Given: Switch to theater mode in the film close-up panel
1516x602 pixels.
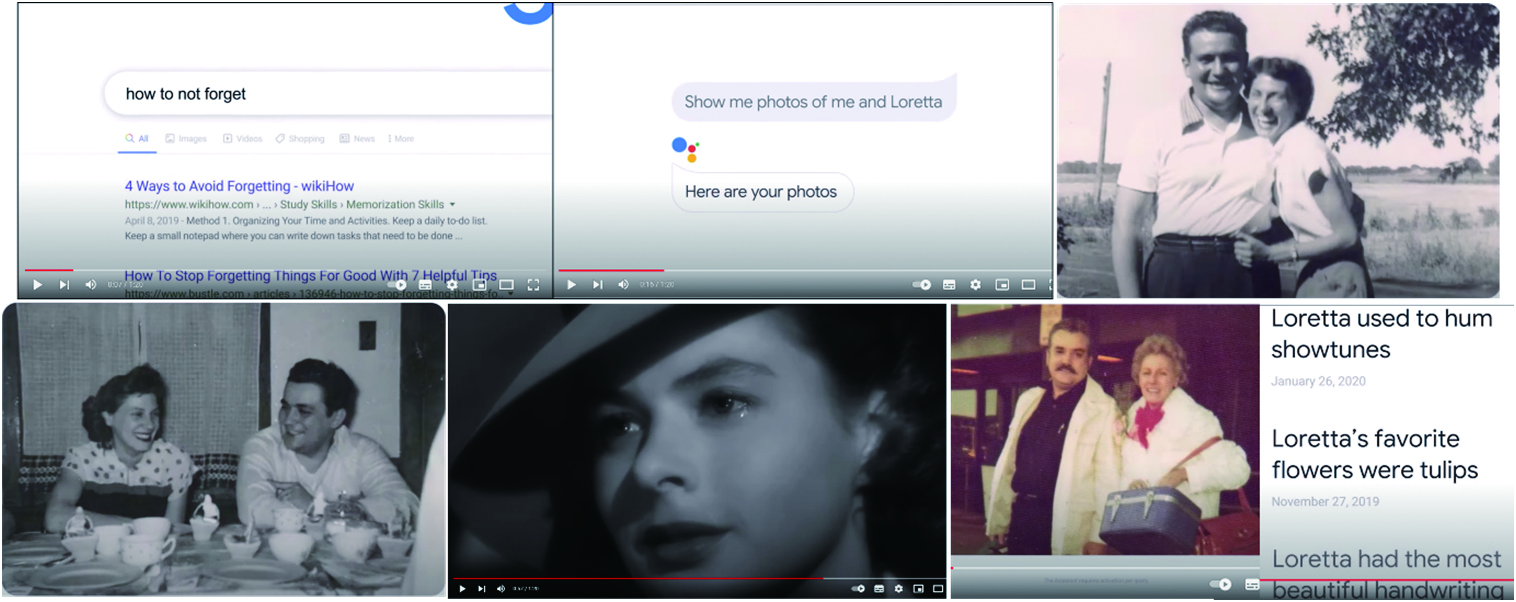Looking at the screenshot, I should tap(938, 588).
